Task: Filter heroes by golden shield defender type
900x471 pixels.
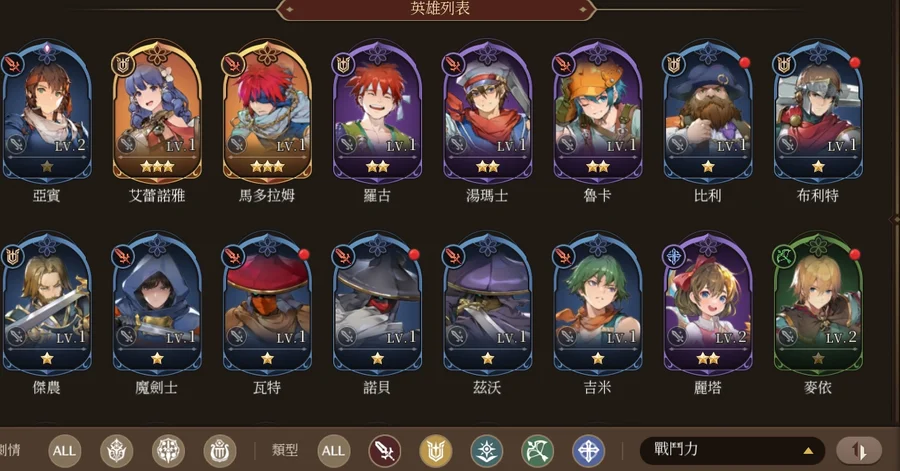Action: pos(436,451)
